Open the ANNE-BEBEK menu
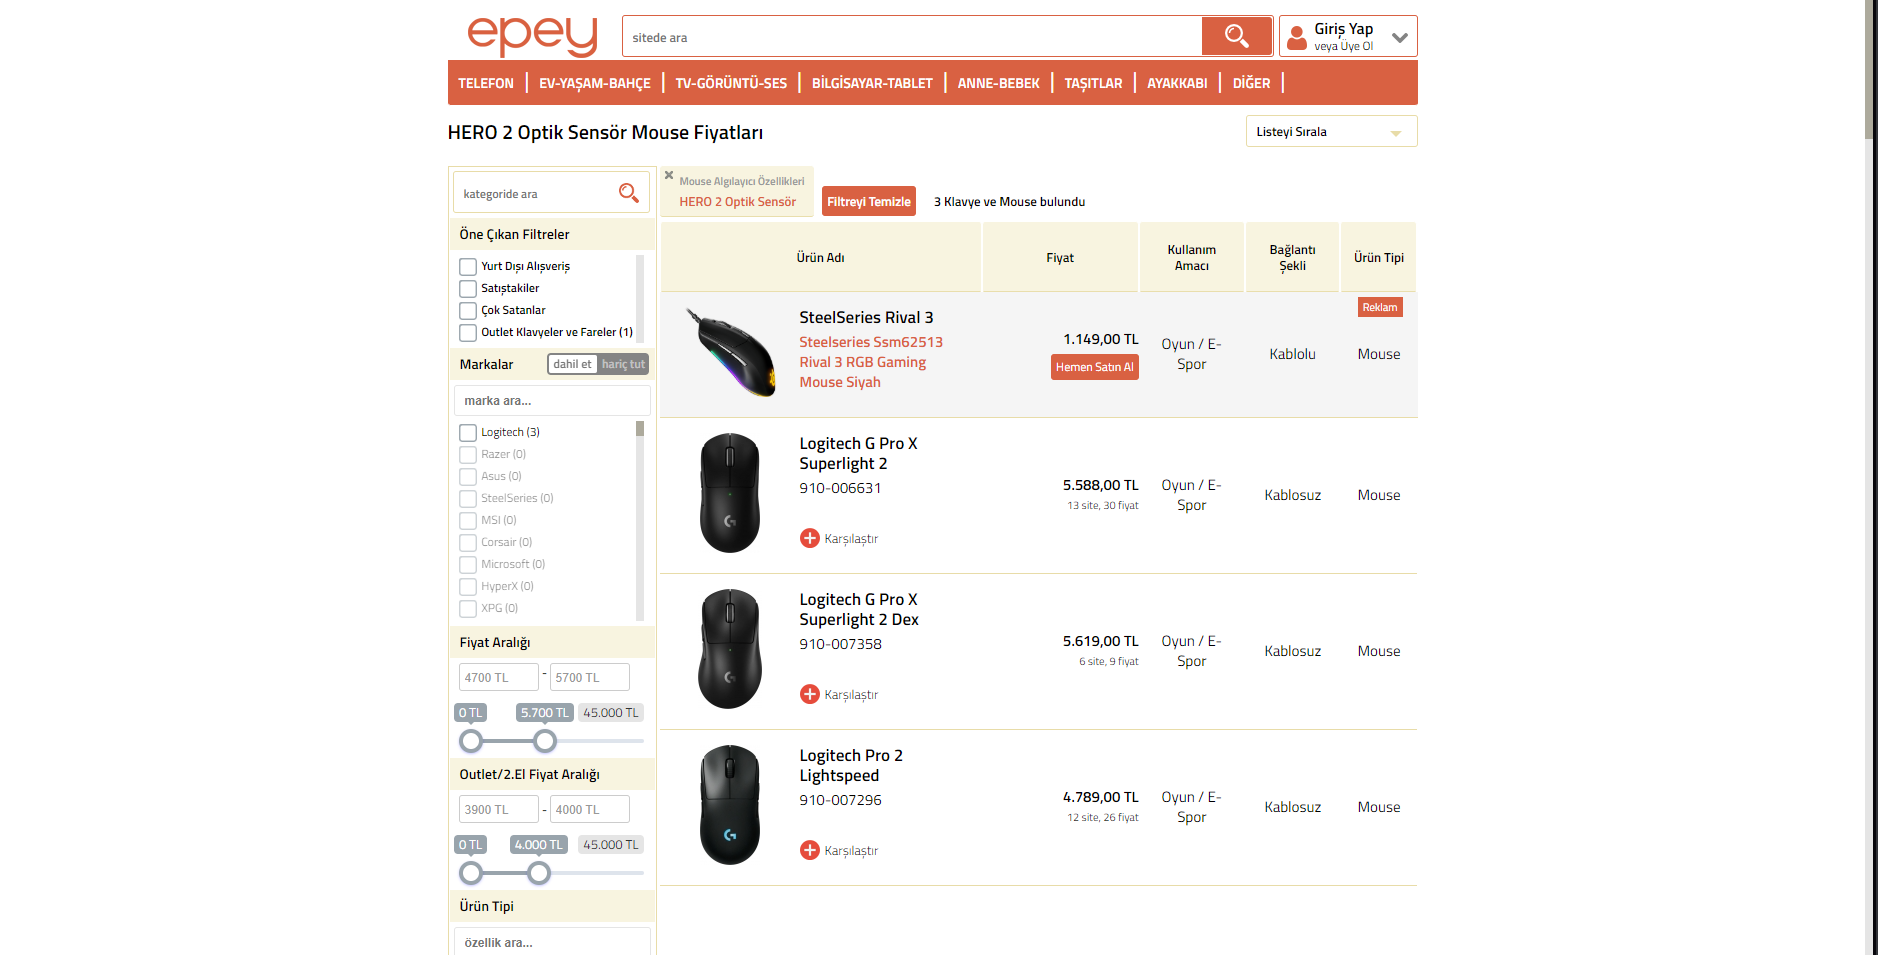1878x955 pixels. 999,83
